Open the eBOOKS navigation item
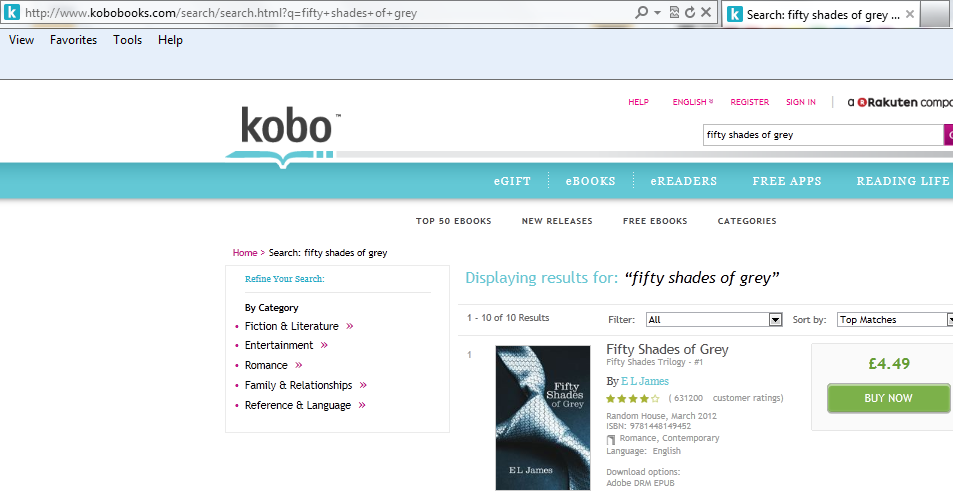This screenshot has width=953, height=493. (590, 181)
